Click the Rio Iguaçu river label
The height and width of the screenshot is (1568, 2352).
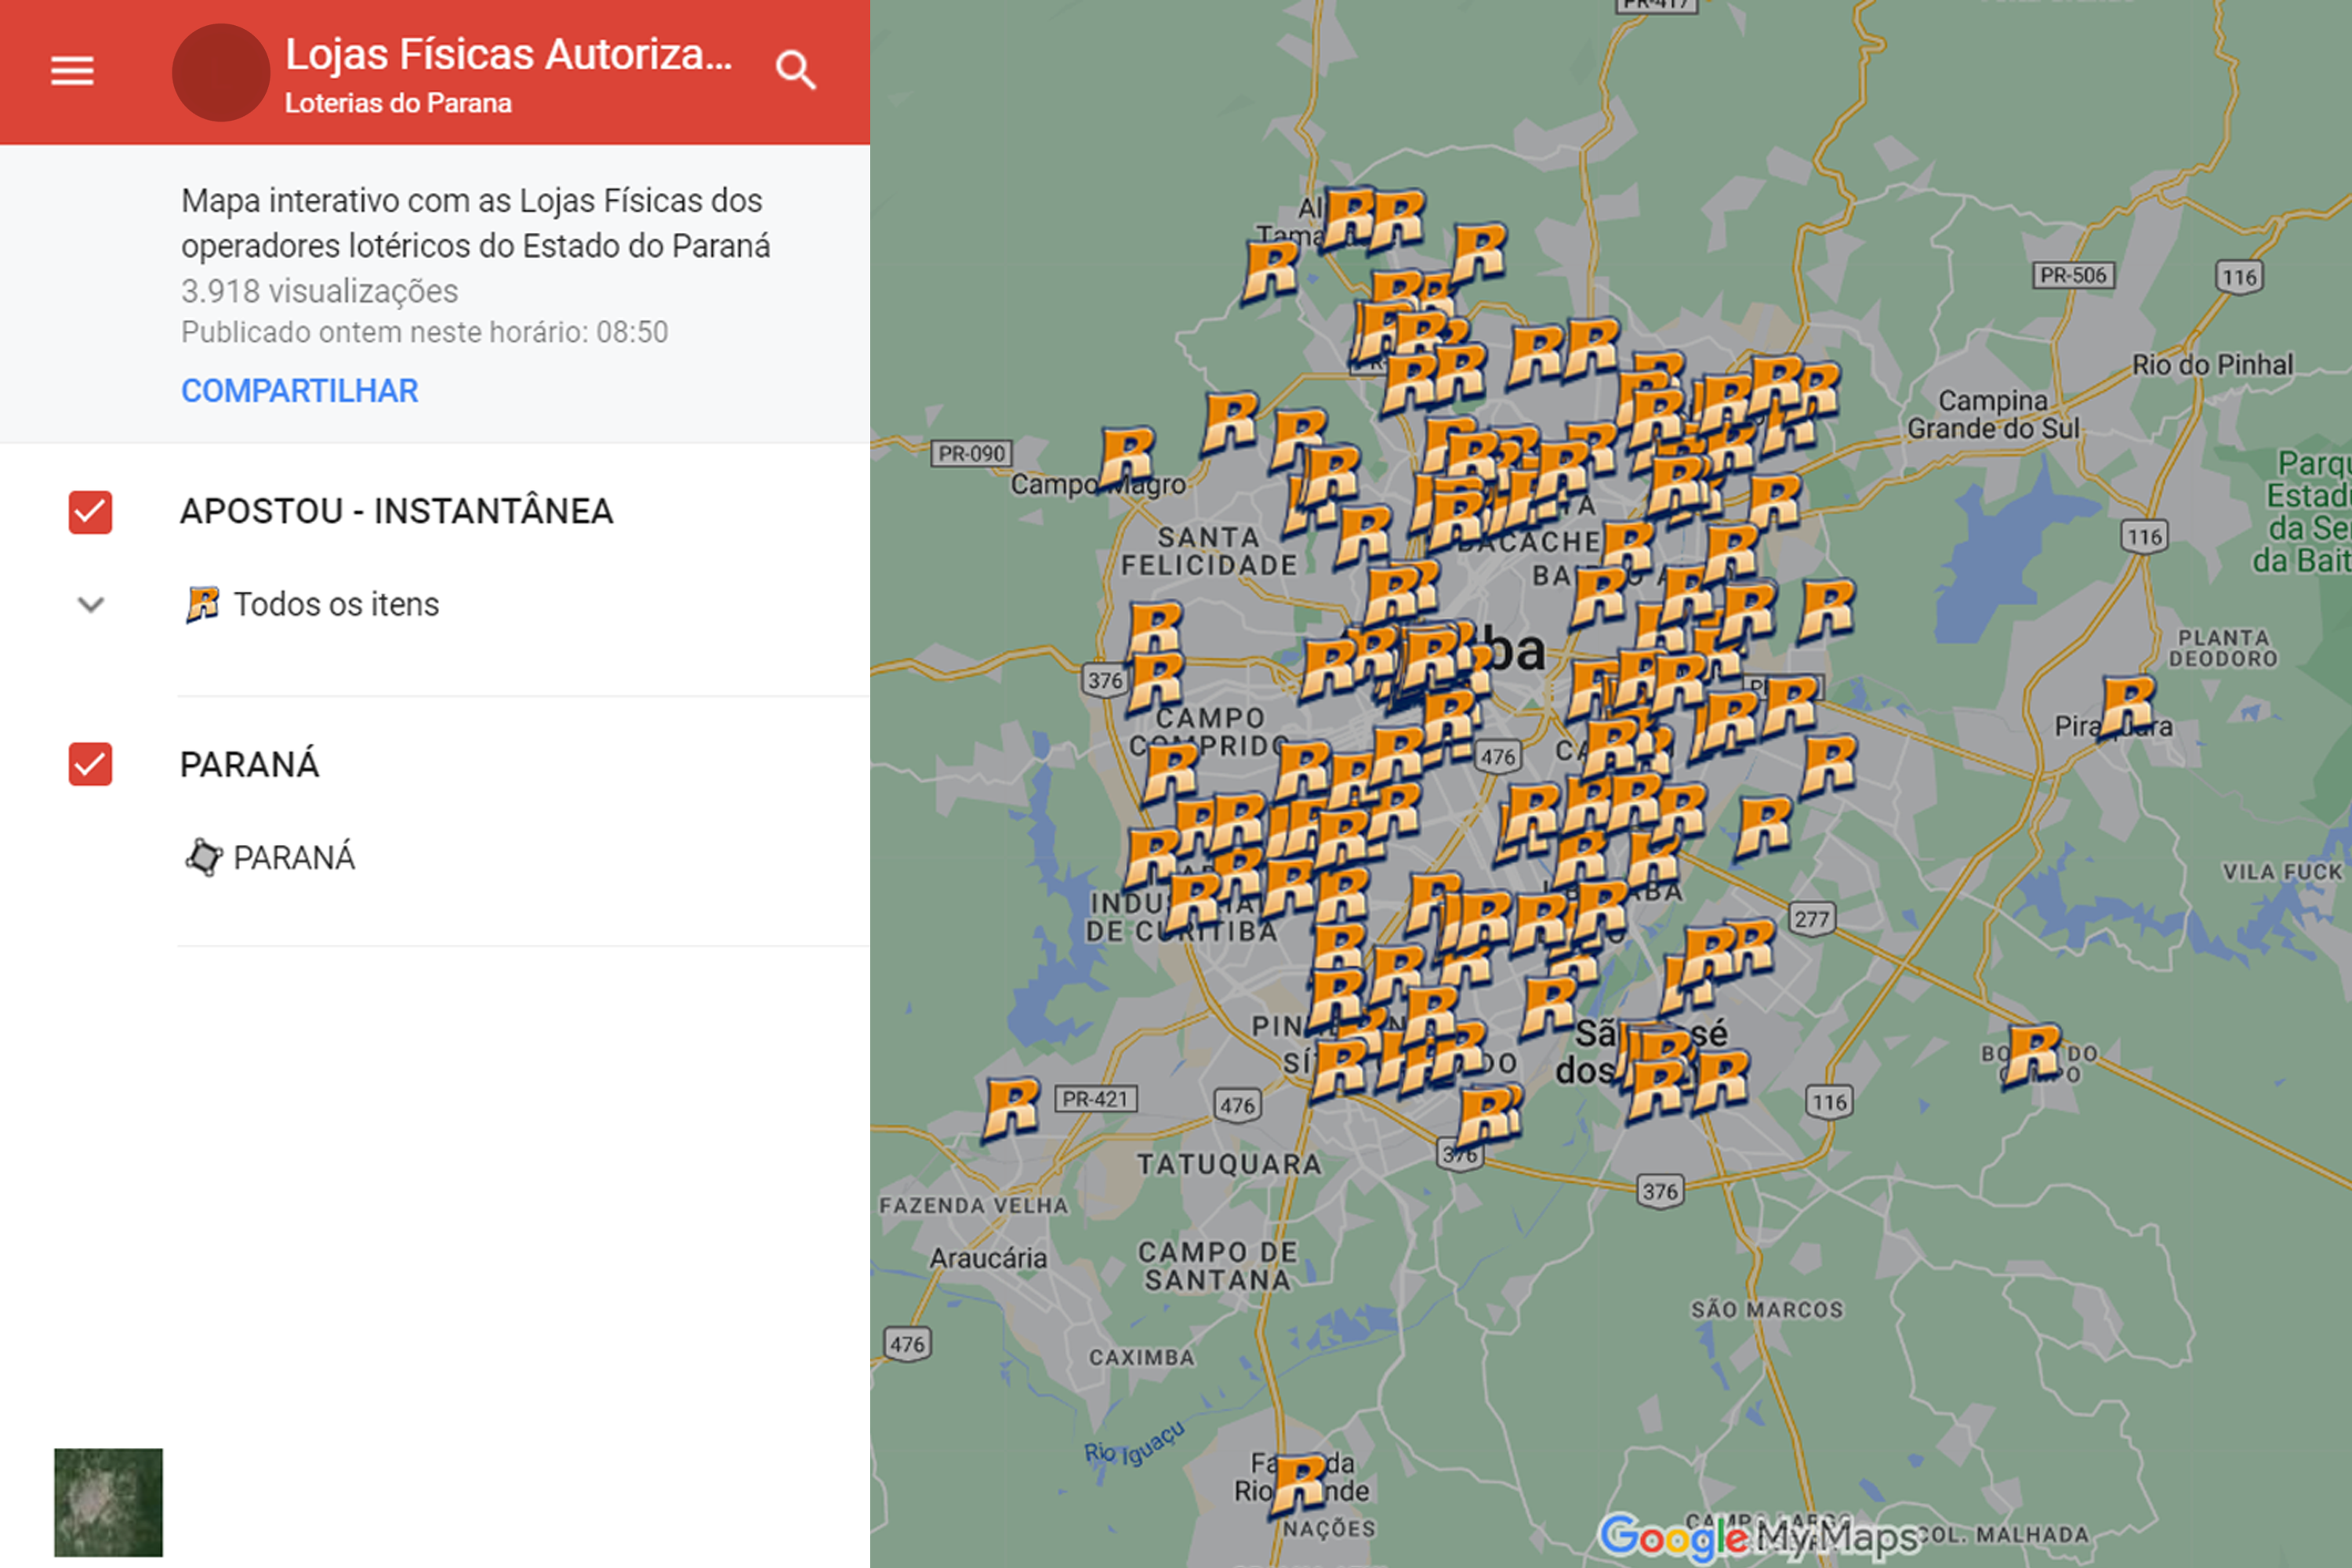[1134, 1443]
